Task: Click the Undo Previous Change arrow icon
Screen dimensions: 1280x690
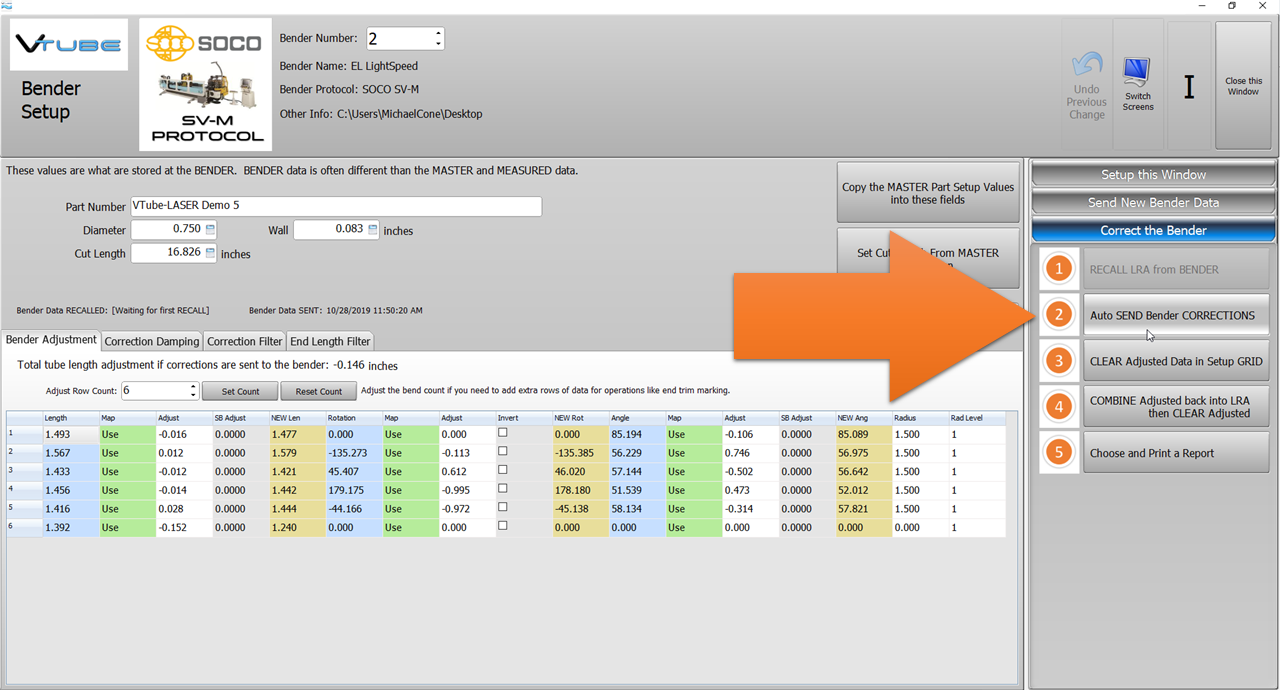Action: (1086, 66)
